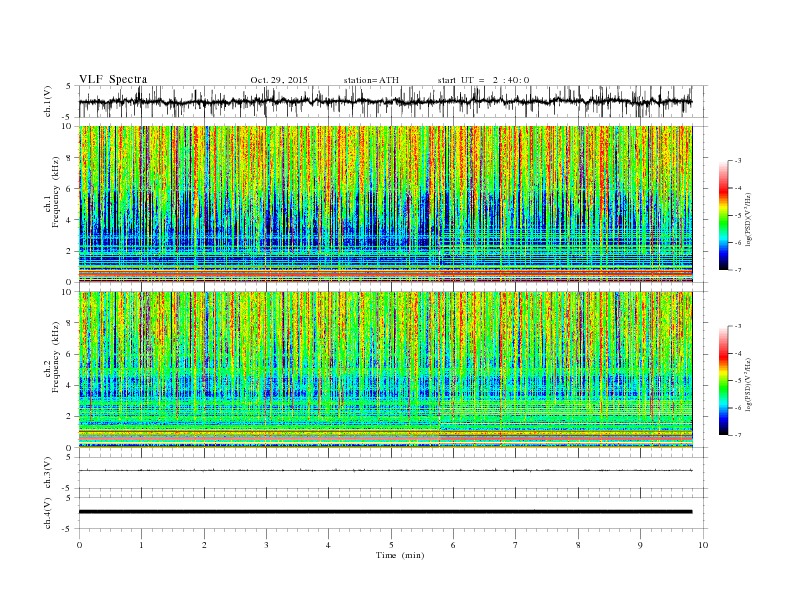Viewport: 792px width, 612px height.
Task: Click time axis tick label "10" at right end
Action: (703, 545)
